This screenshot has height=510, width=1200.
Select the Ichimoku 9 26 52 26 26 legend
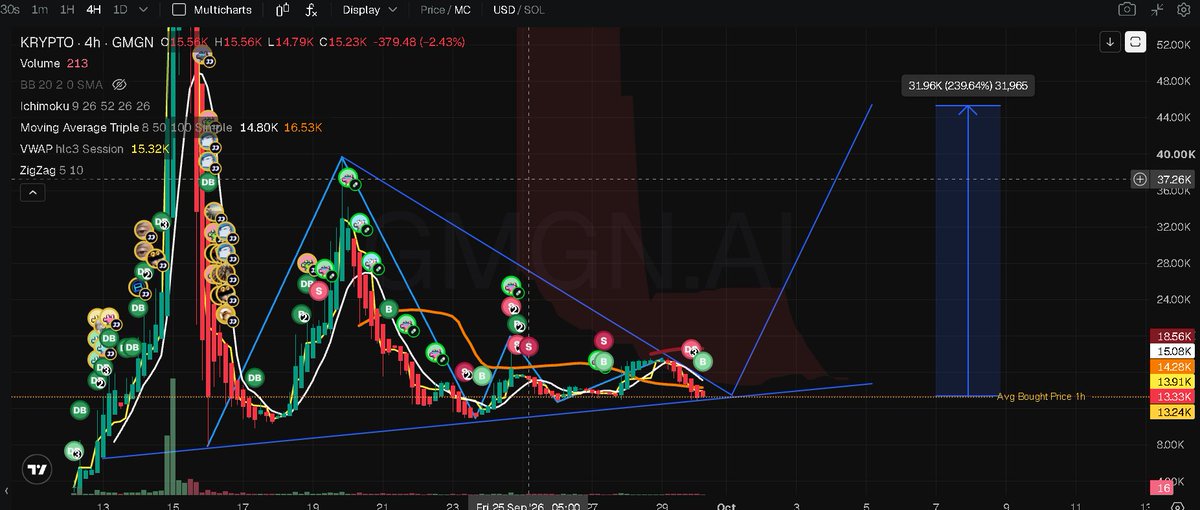click(84, 106)
